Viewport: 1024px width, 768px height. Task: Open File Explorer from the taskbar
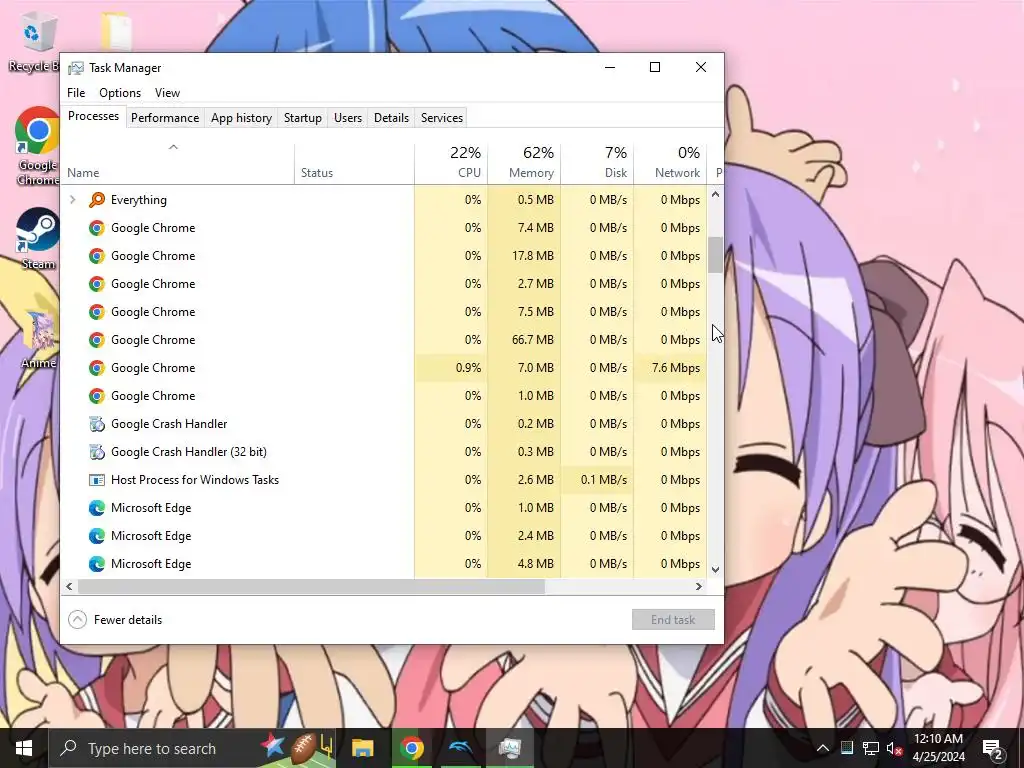click(x=362, y=748)
